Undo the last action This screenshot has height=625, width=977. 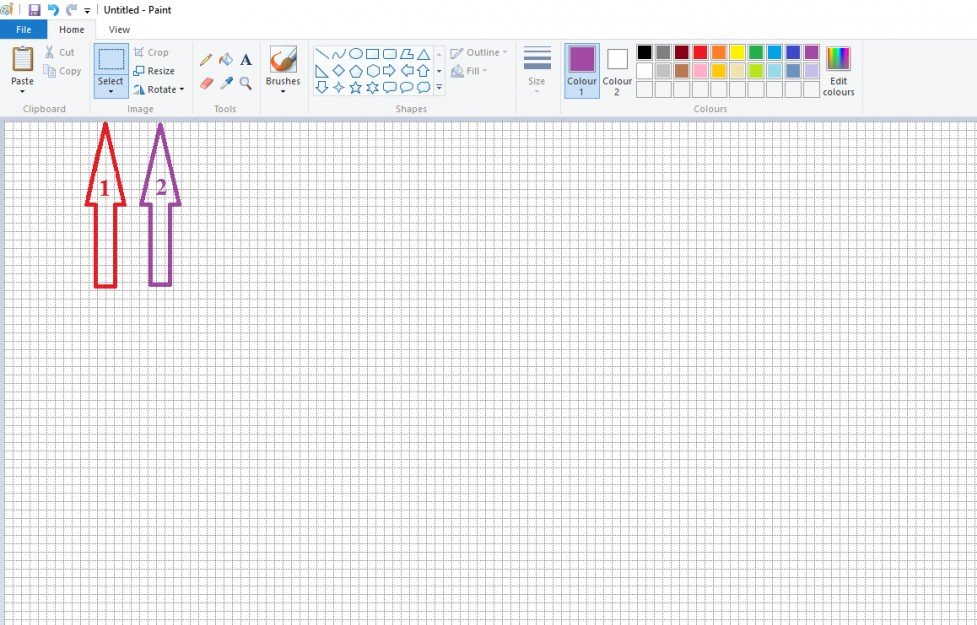tap(53, 10)
